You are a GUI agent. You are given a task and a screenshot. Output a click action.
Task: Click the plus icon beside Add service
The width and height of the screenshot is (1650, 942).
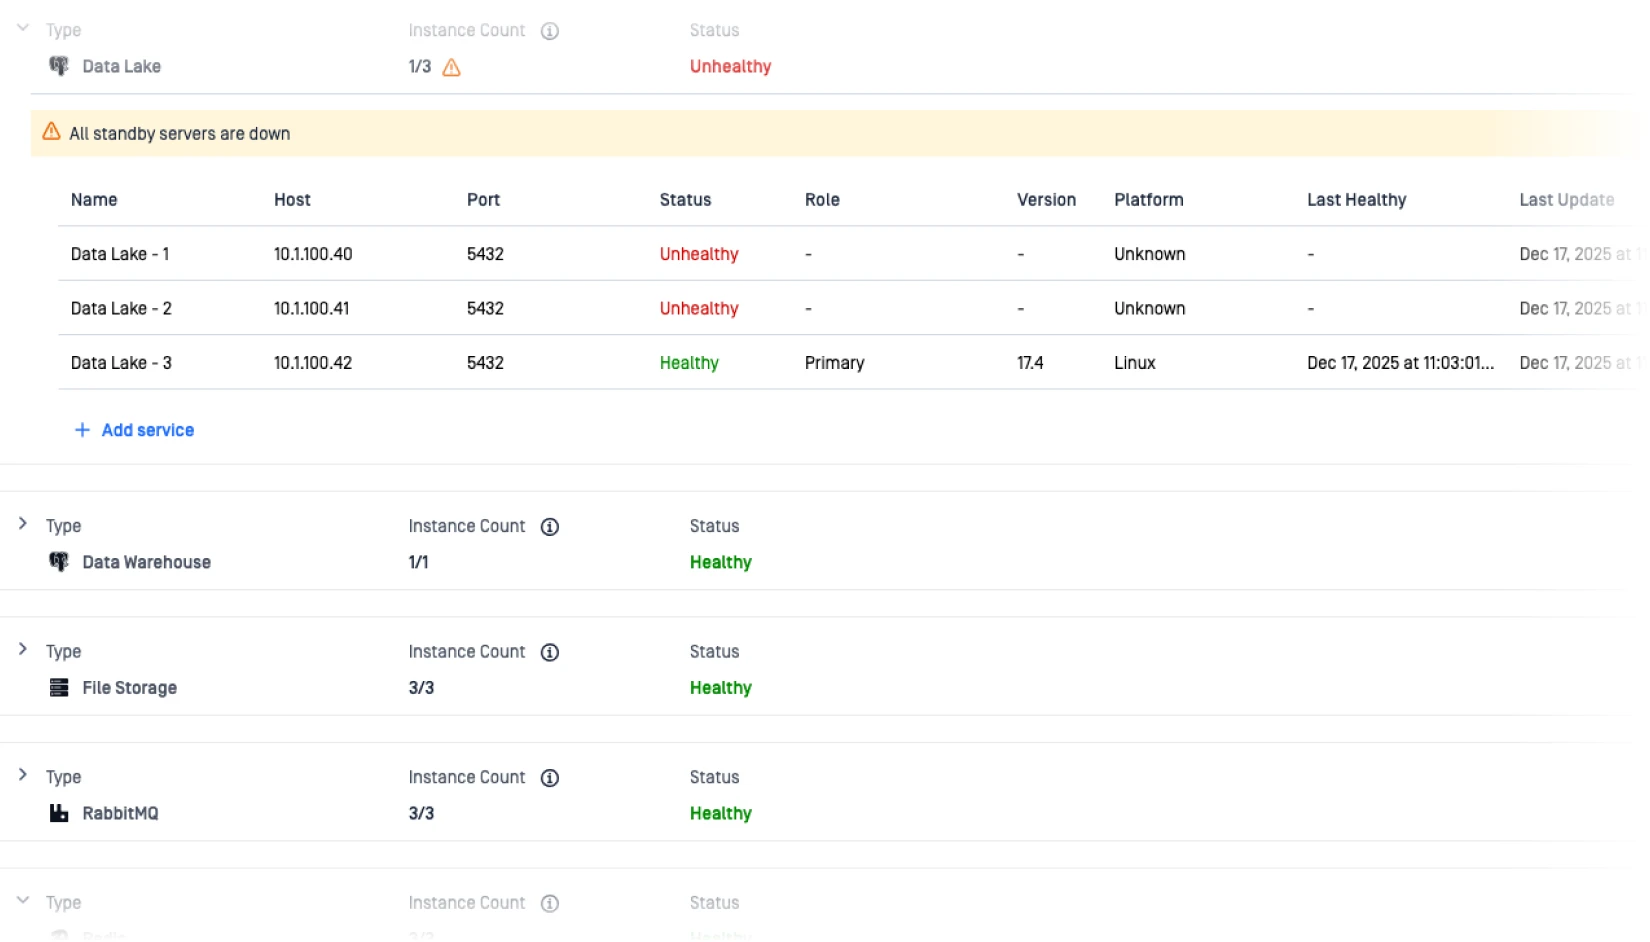pos(82,430)
